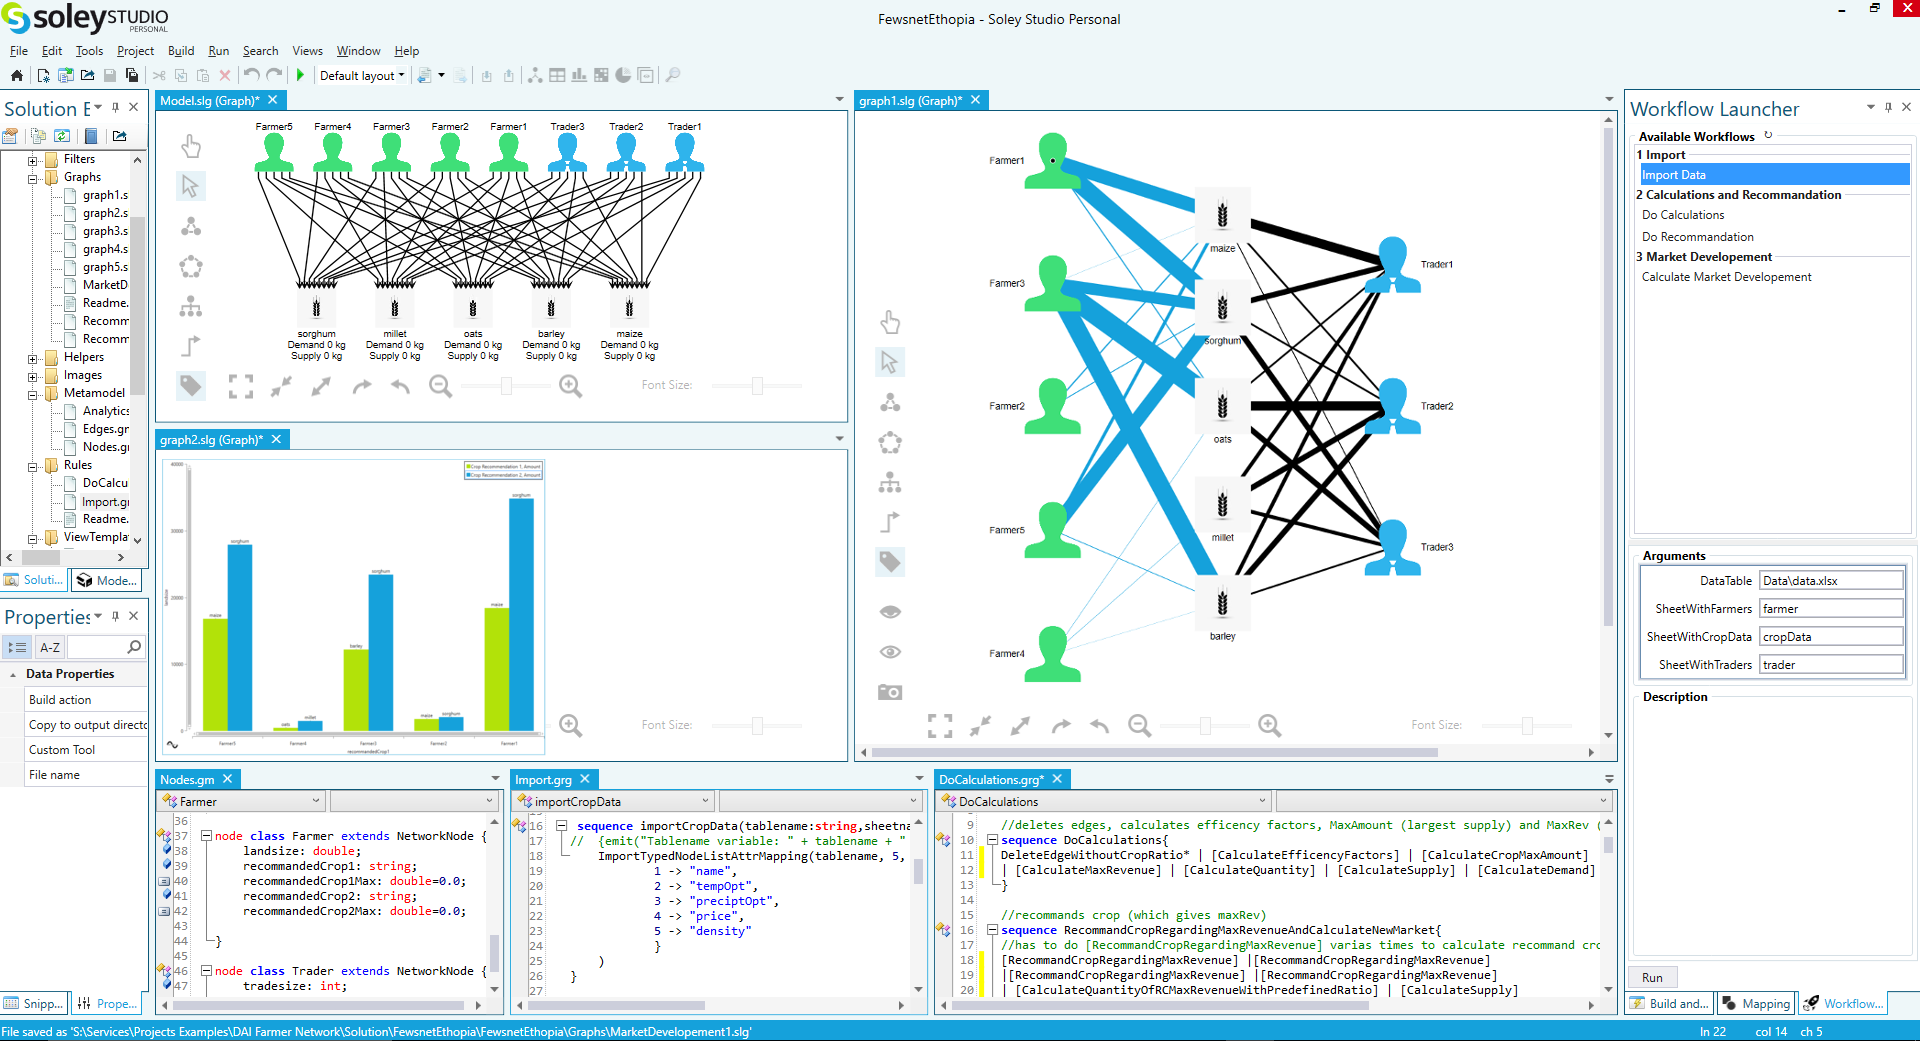This screenshot has height=1041, width=1920.
Task: Adjust the zoom slider in graph1.slg
Action: [x=1205, y=725]
